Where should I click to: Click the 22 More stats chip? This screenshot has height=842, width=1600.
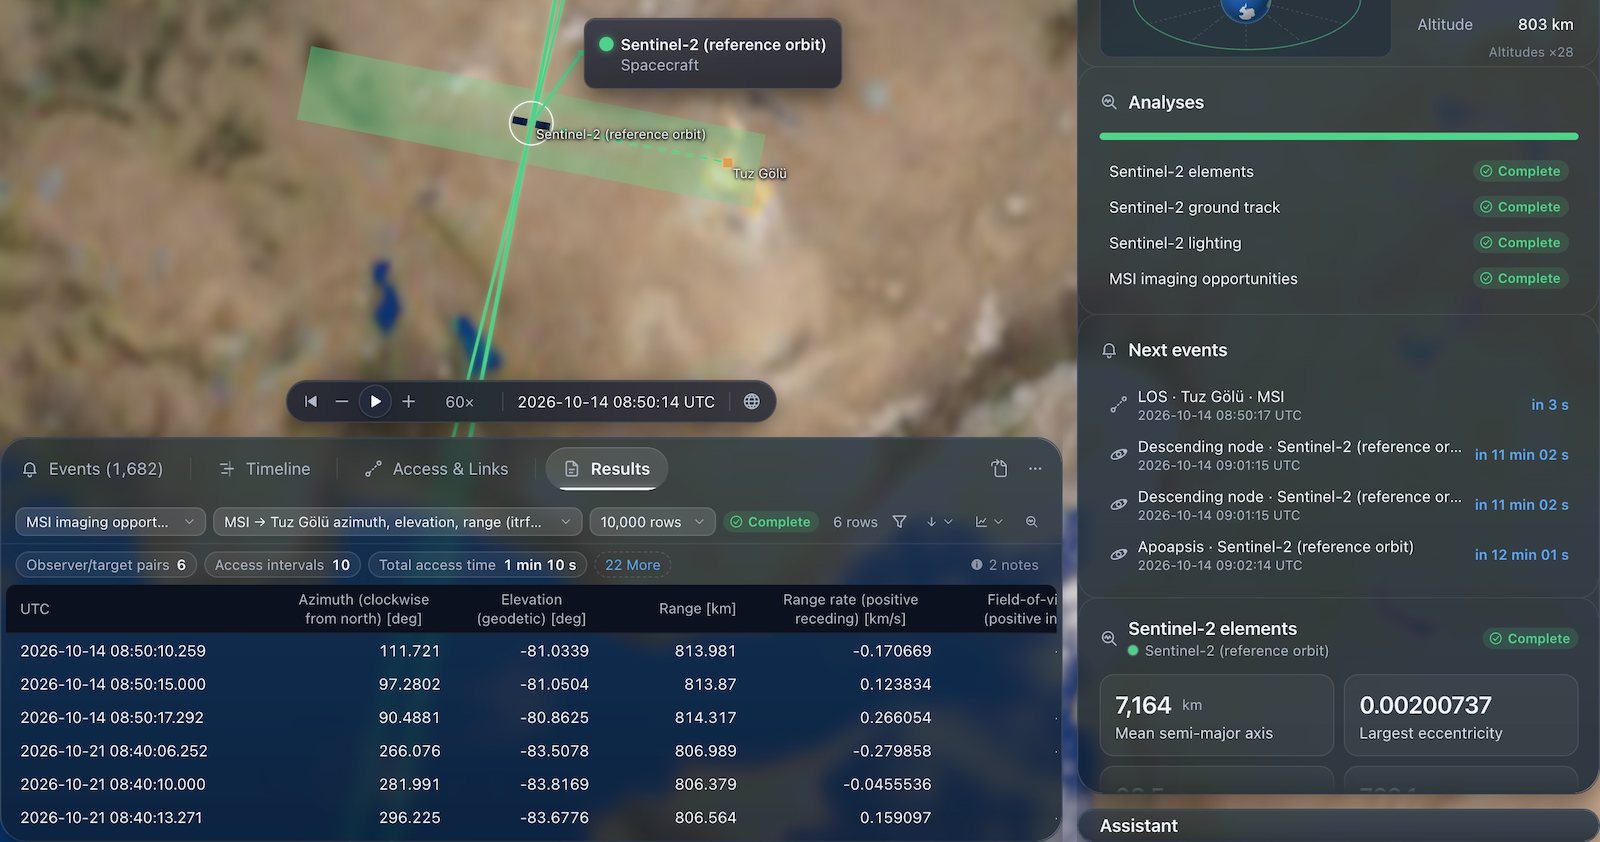point(632,565)
